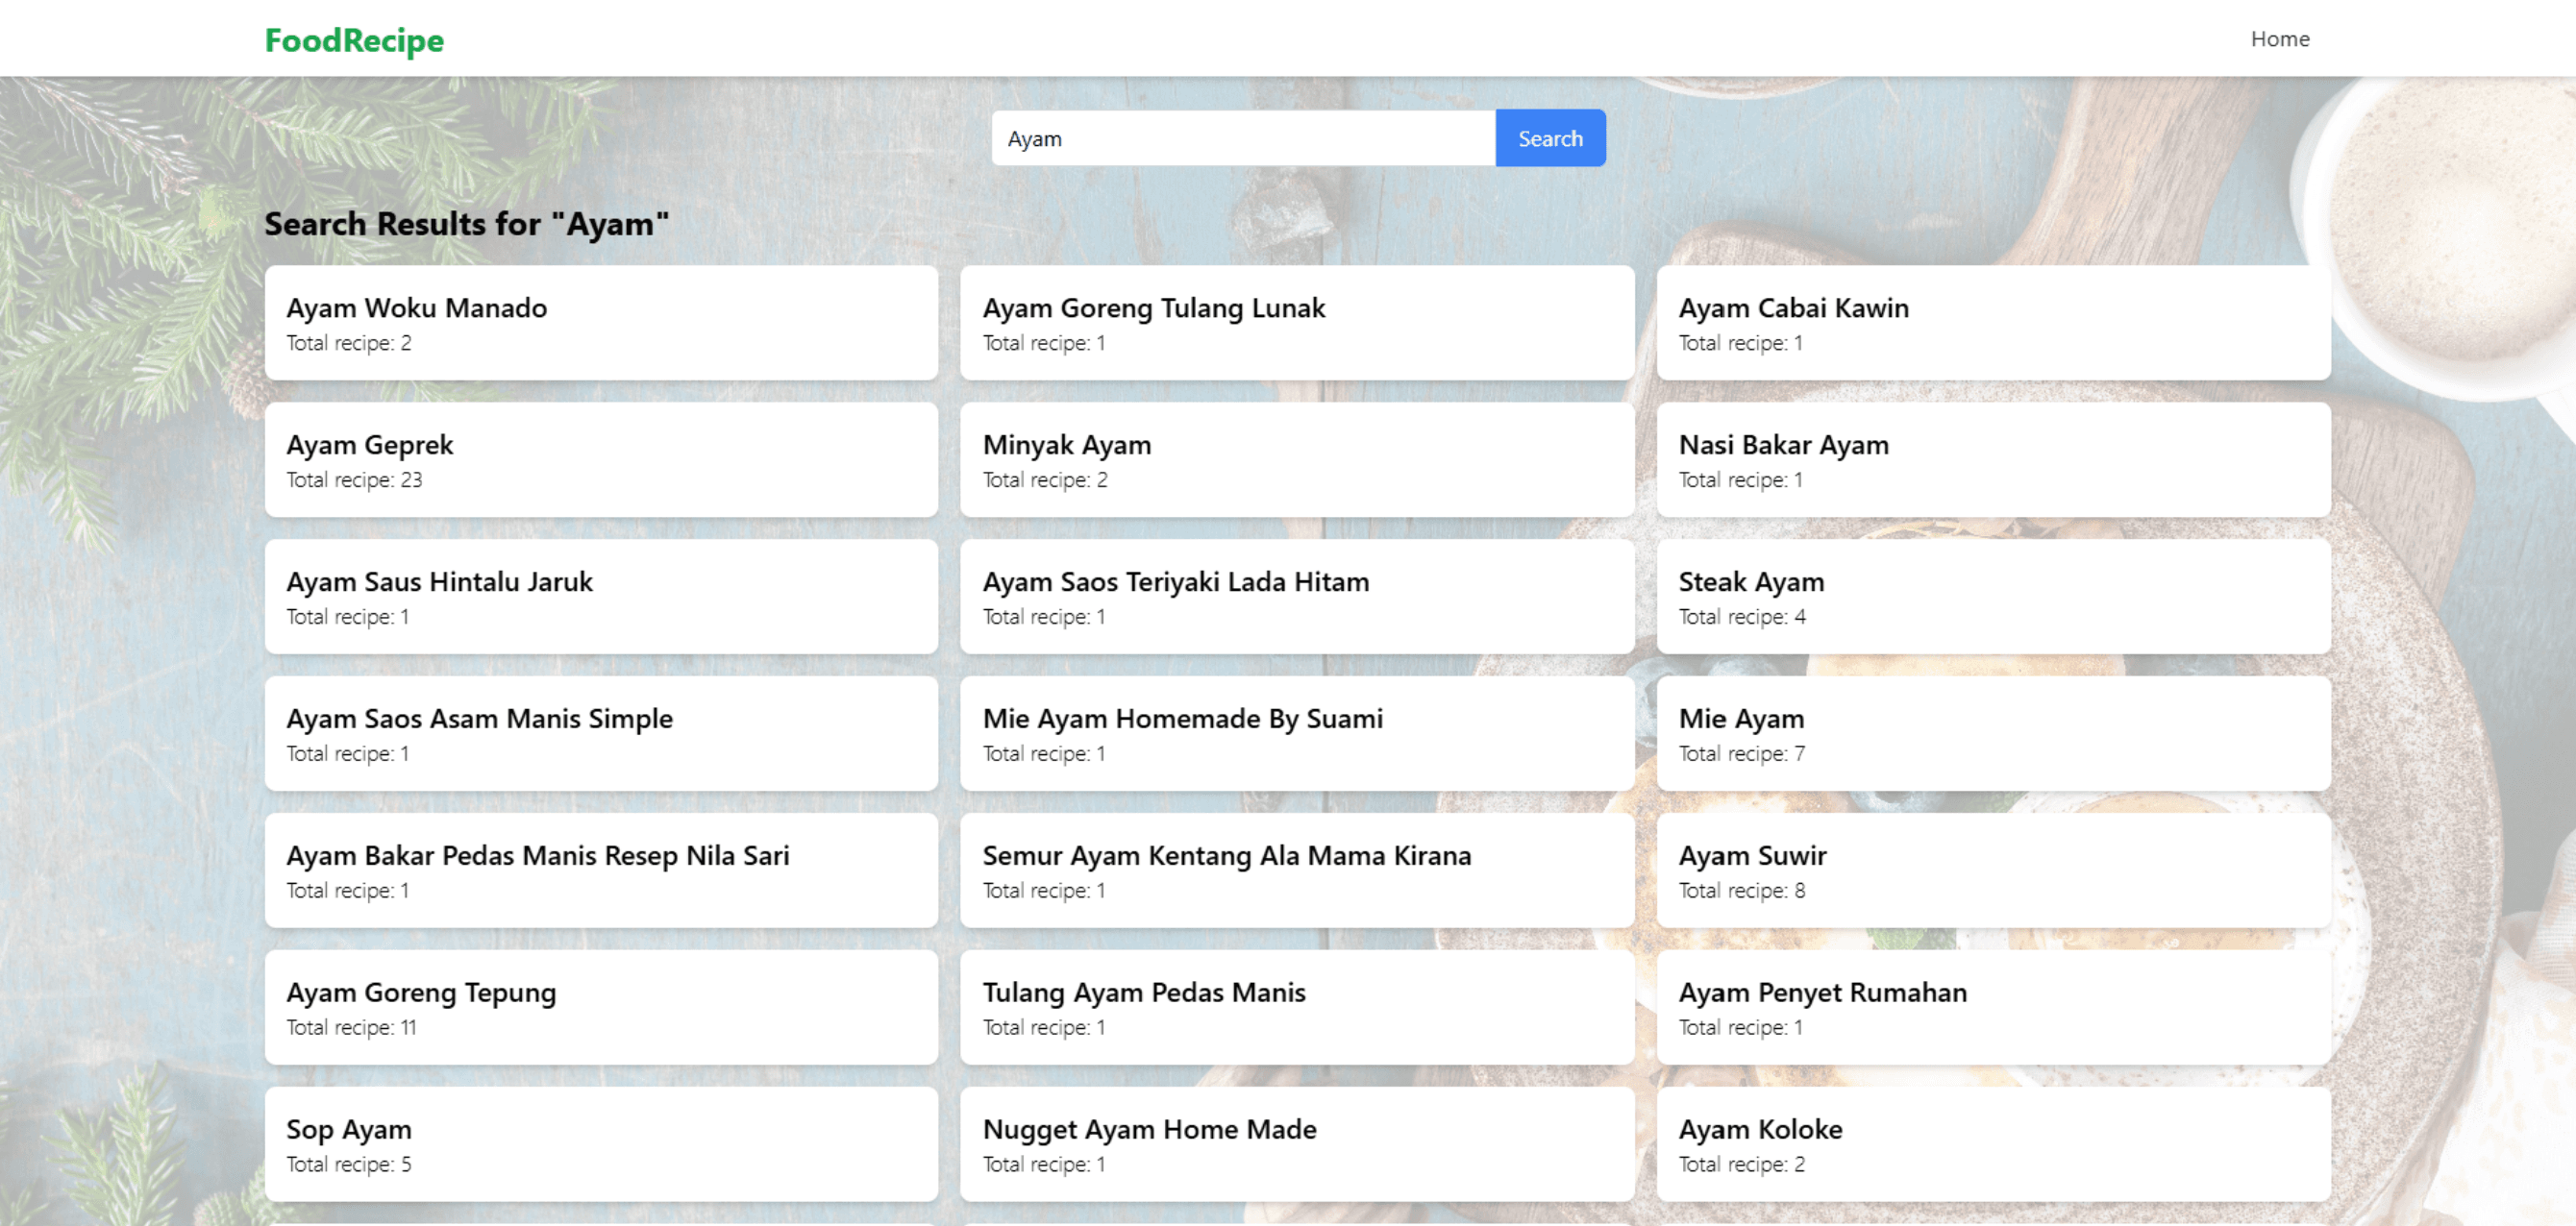Screen dimensions: 2576x1226
Task: Open the Home menu item
Action: pos(2281,39)
